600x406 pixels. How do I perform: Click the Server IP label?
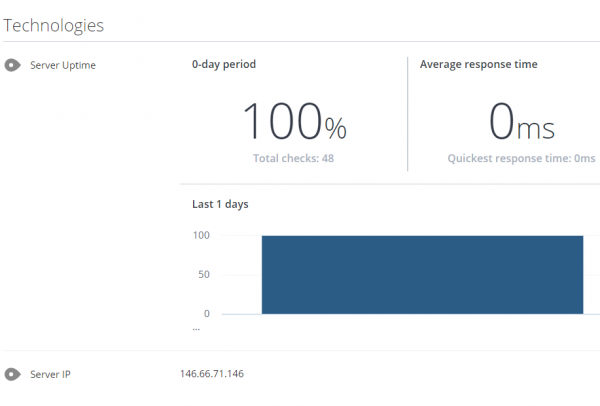coord(51,374)
